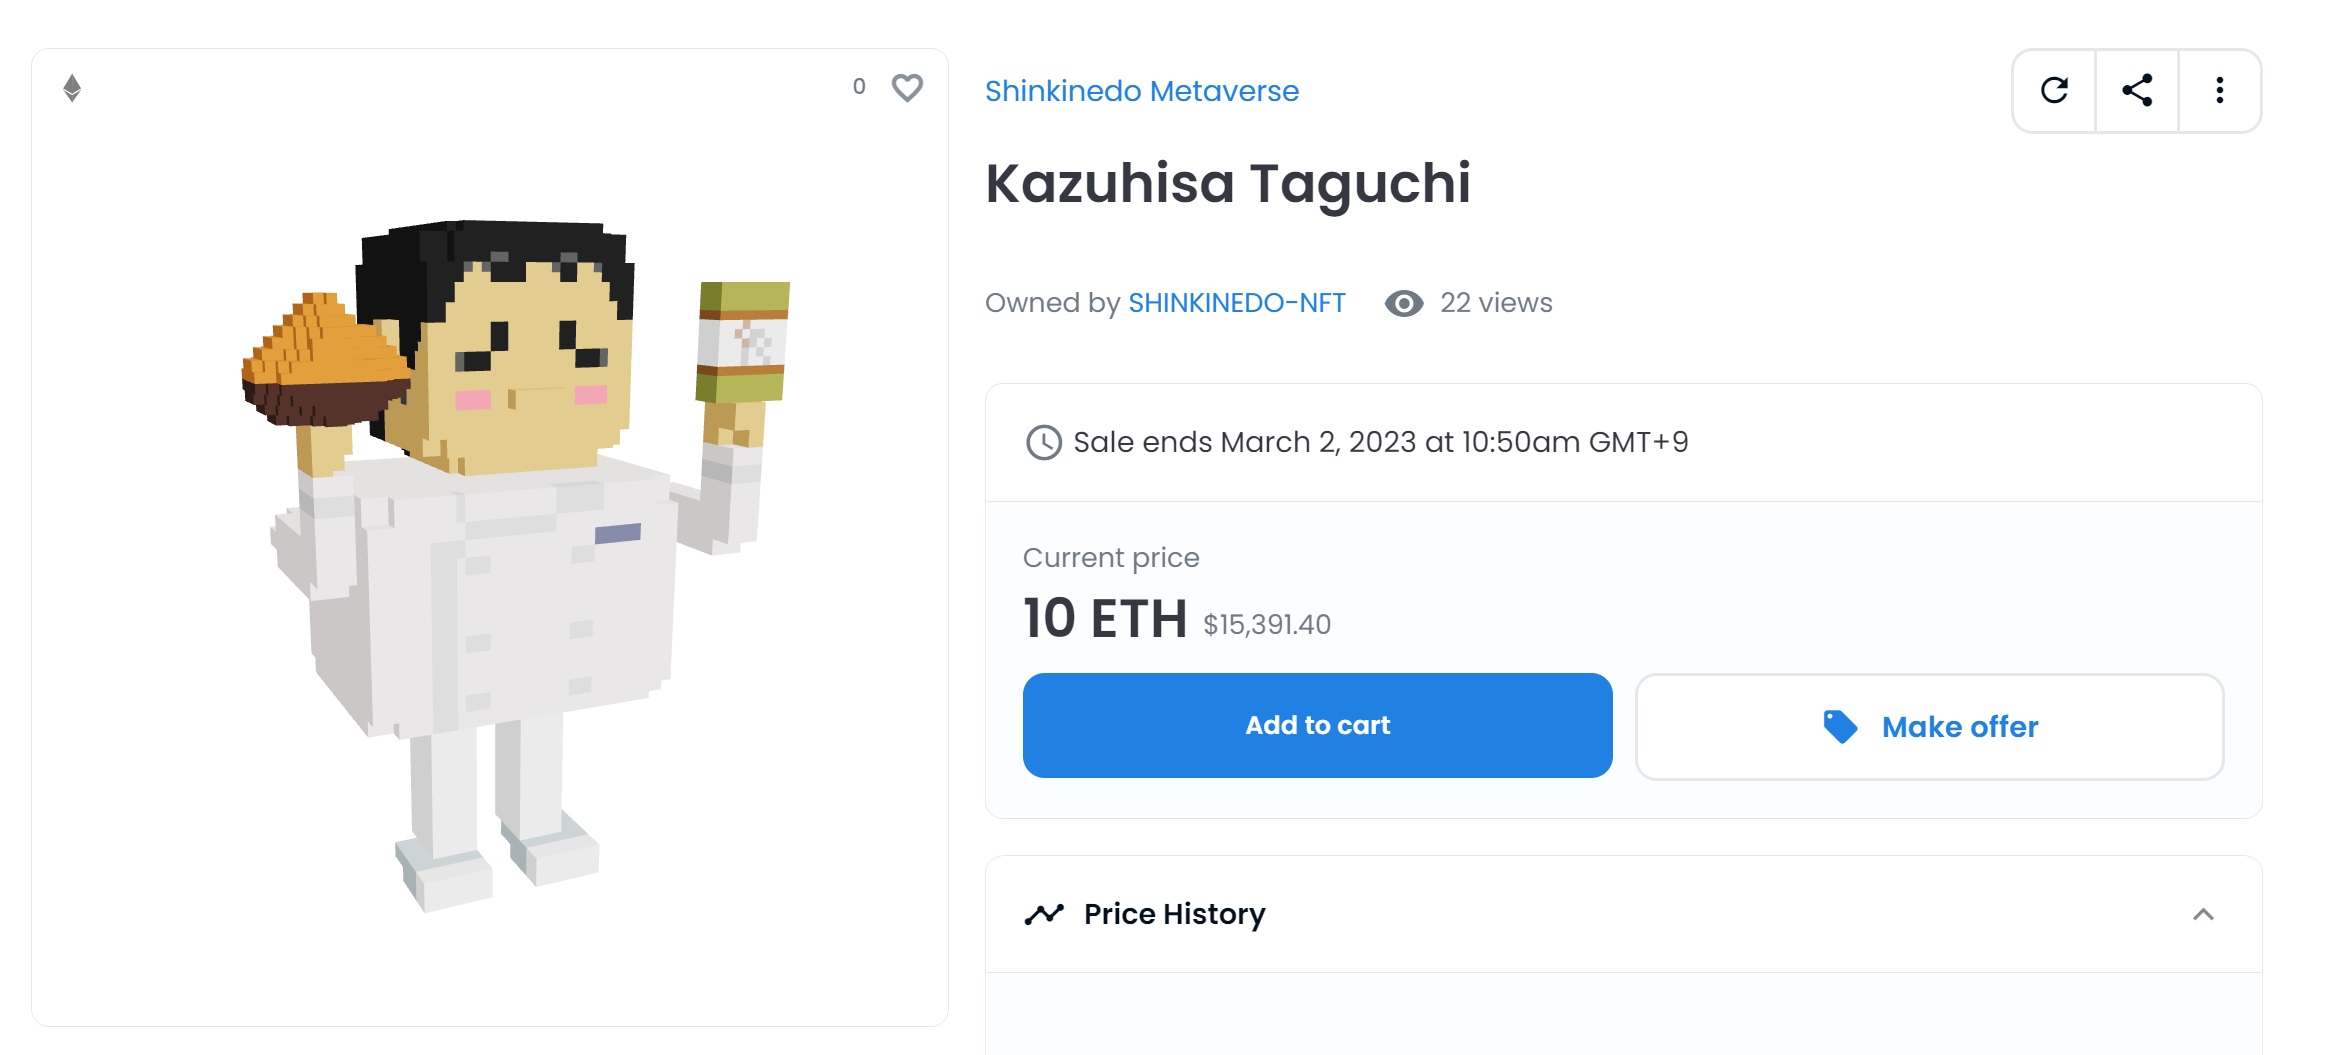Open the SHINKINEDO-NFT owner profile
Viewport: 2338px width, 1055px height.
tap(1236, 303)
